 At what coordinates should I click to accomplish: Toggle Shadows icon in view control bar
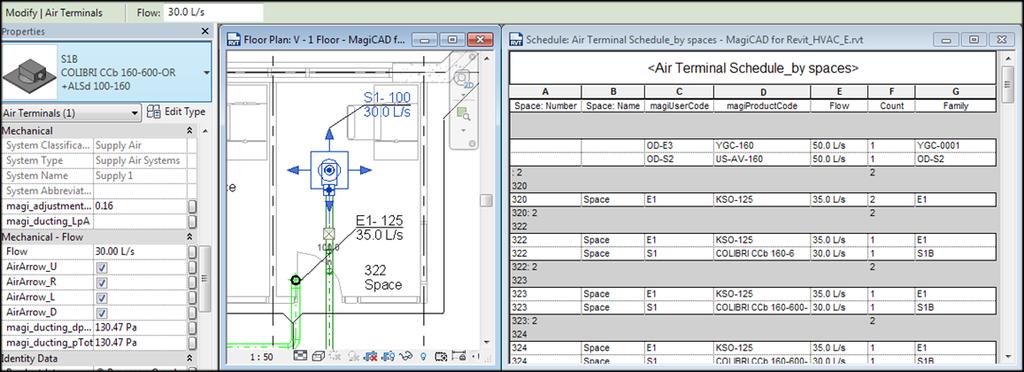(353, 356)
